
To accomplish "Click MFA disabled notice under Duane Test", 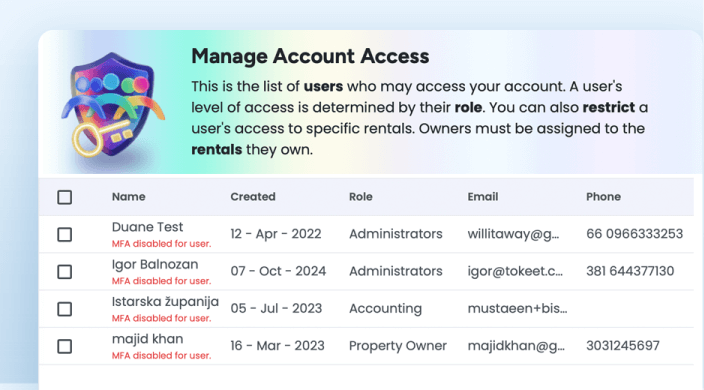I will (x=161, y=244).
